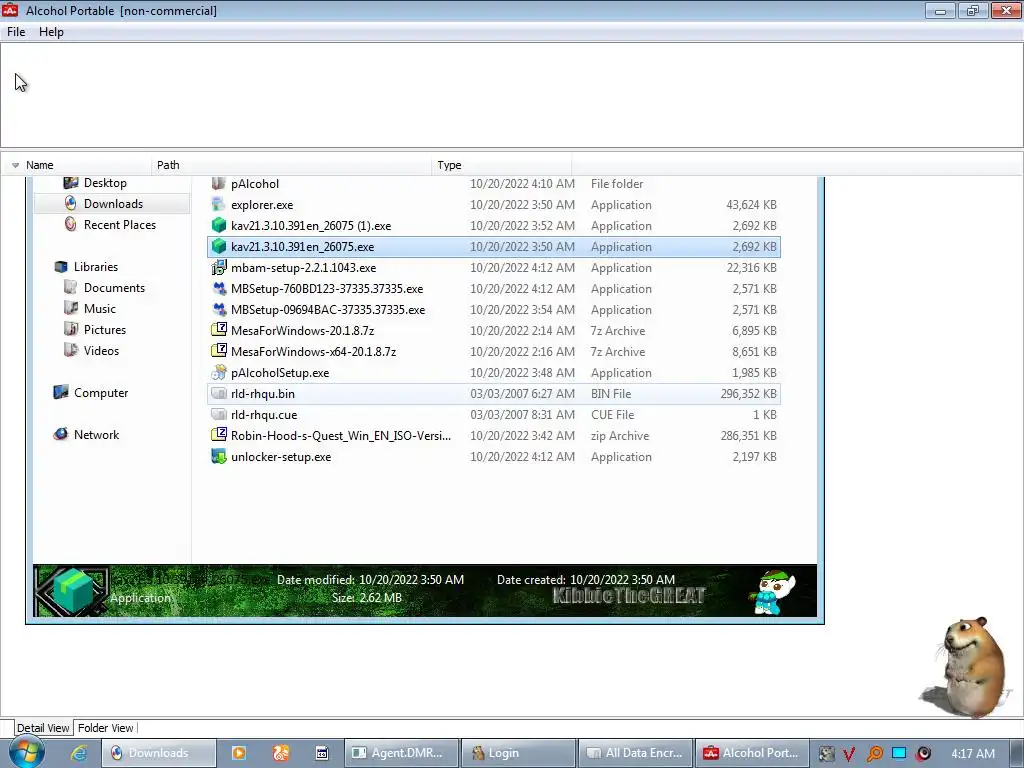
Task: Select file name Robin-Hood-s-Quest_Win_EN_ISO-Versi...
Action: coord(341,436)
